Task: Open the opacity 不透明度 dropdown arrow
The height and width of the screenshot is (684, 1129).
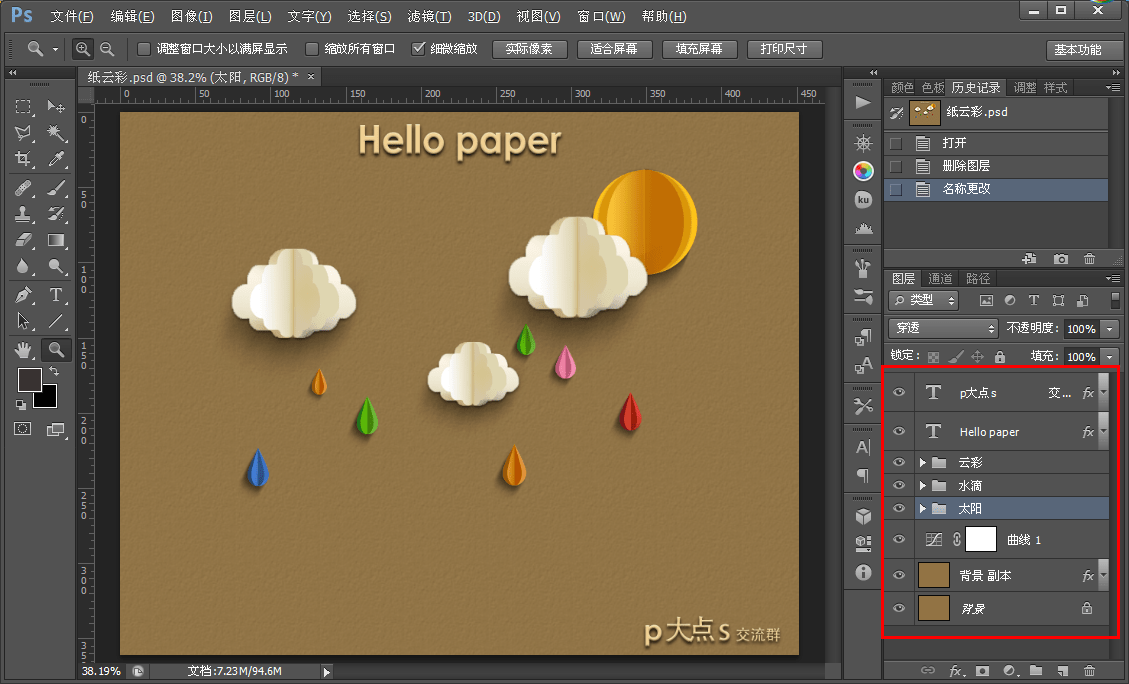Action: tap(1110, 328)
